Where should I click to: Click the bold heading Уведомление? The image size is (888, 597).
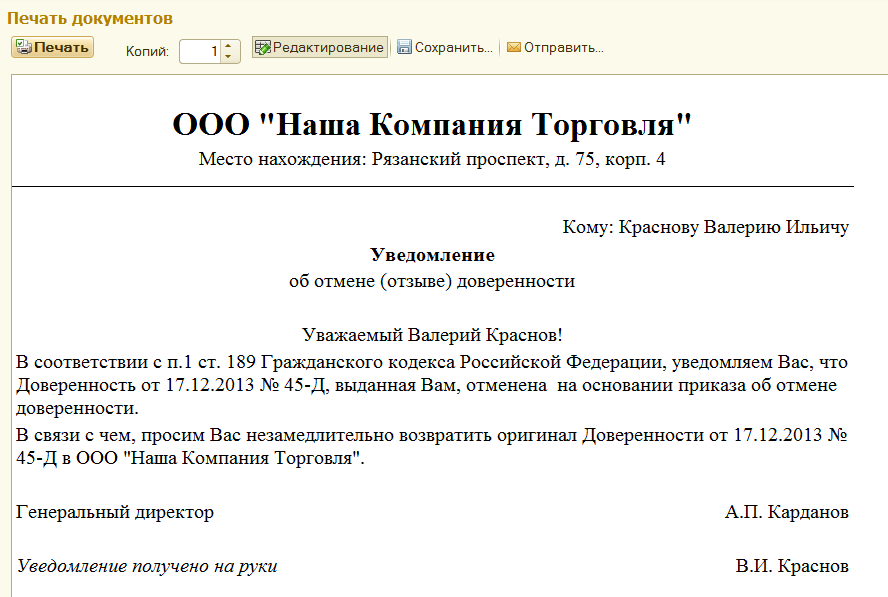click(x=432, y=255)
